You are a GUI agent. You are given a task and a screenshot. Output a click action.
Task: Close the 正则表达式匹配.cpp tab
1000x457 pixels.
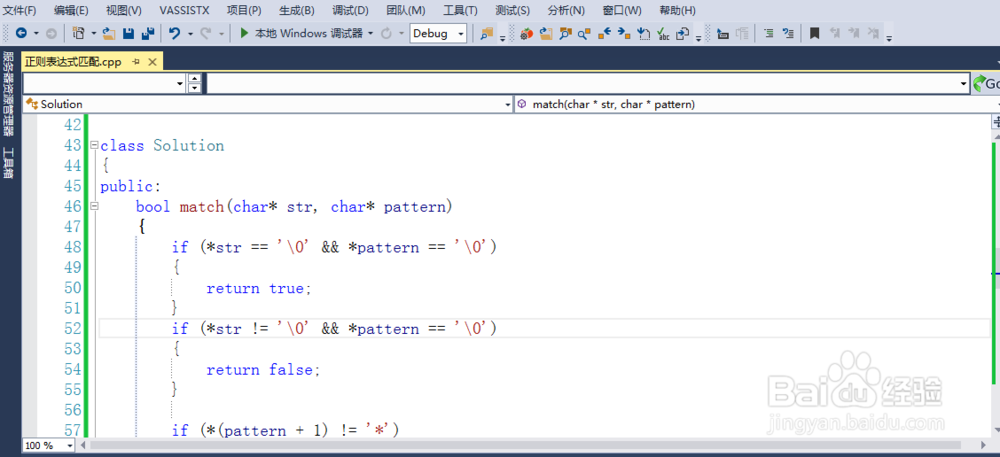pyautogui.click(x=152, y=62)
